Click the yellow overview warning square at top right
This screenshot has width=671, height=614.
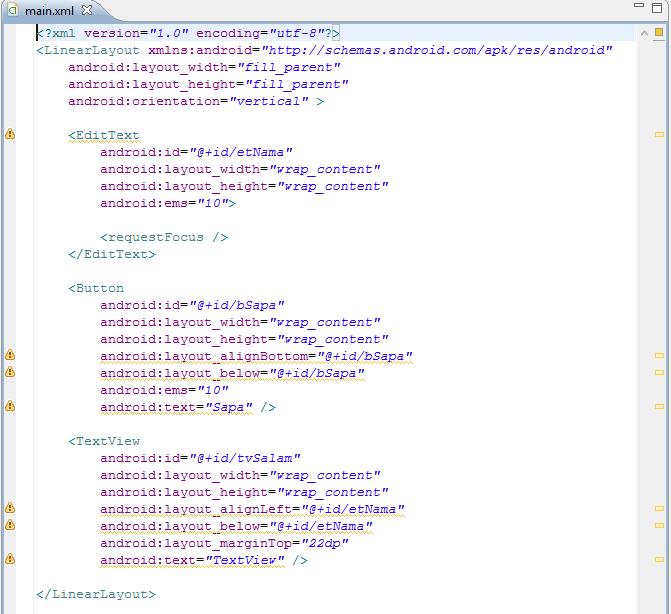(659, 32)
